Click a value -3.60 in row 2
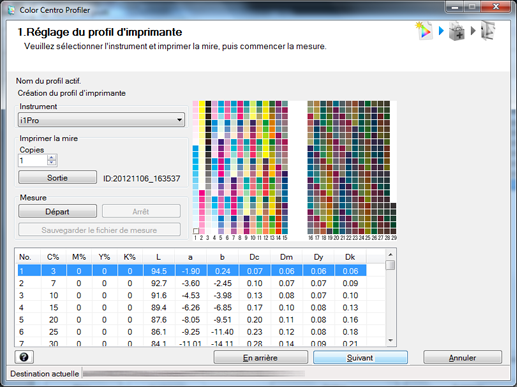 click(x=191, y=283)
